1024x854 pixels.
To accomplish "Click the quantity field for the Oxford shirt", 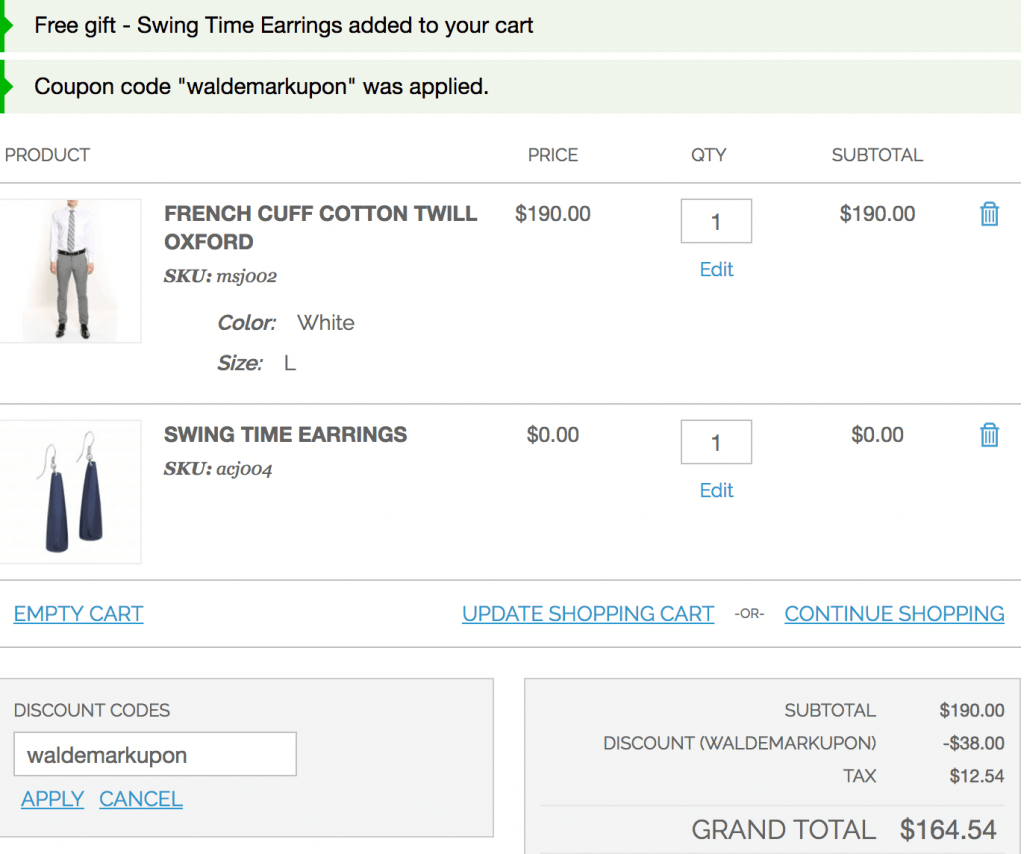I will click(716, 221).
